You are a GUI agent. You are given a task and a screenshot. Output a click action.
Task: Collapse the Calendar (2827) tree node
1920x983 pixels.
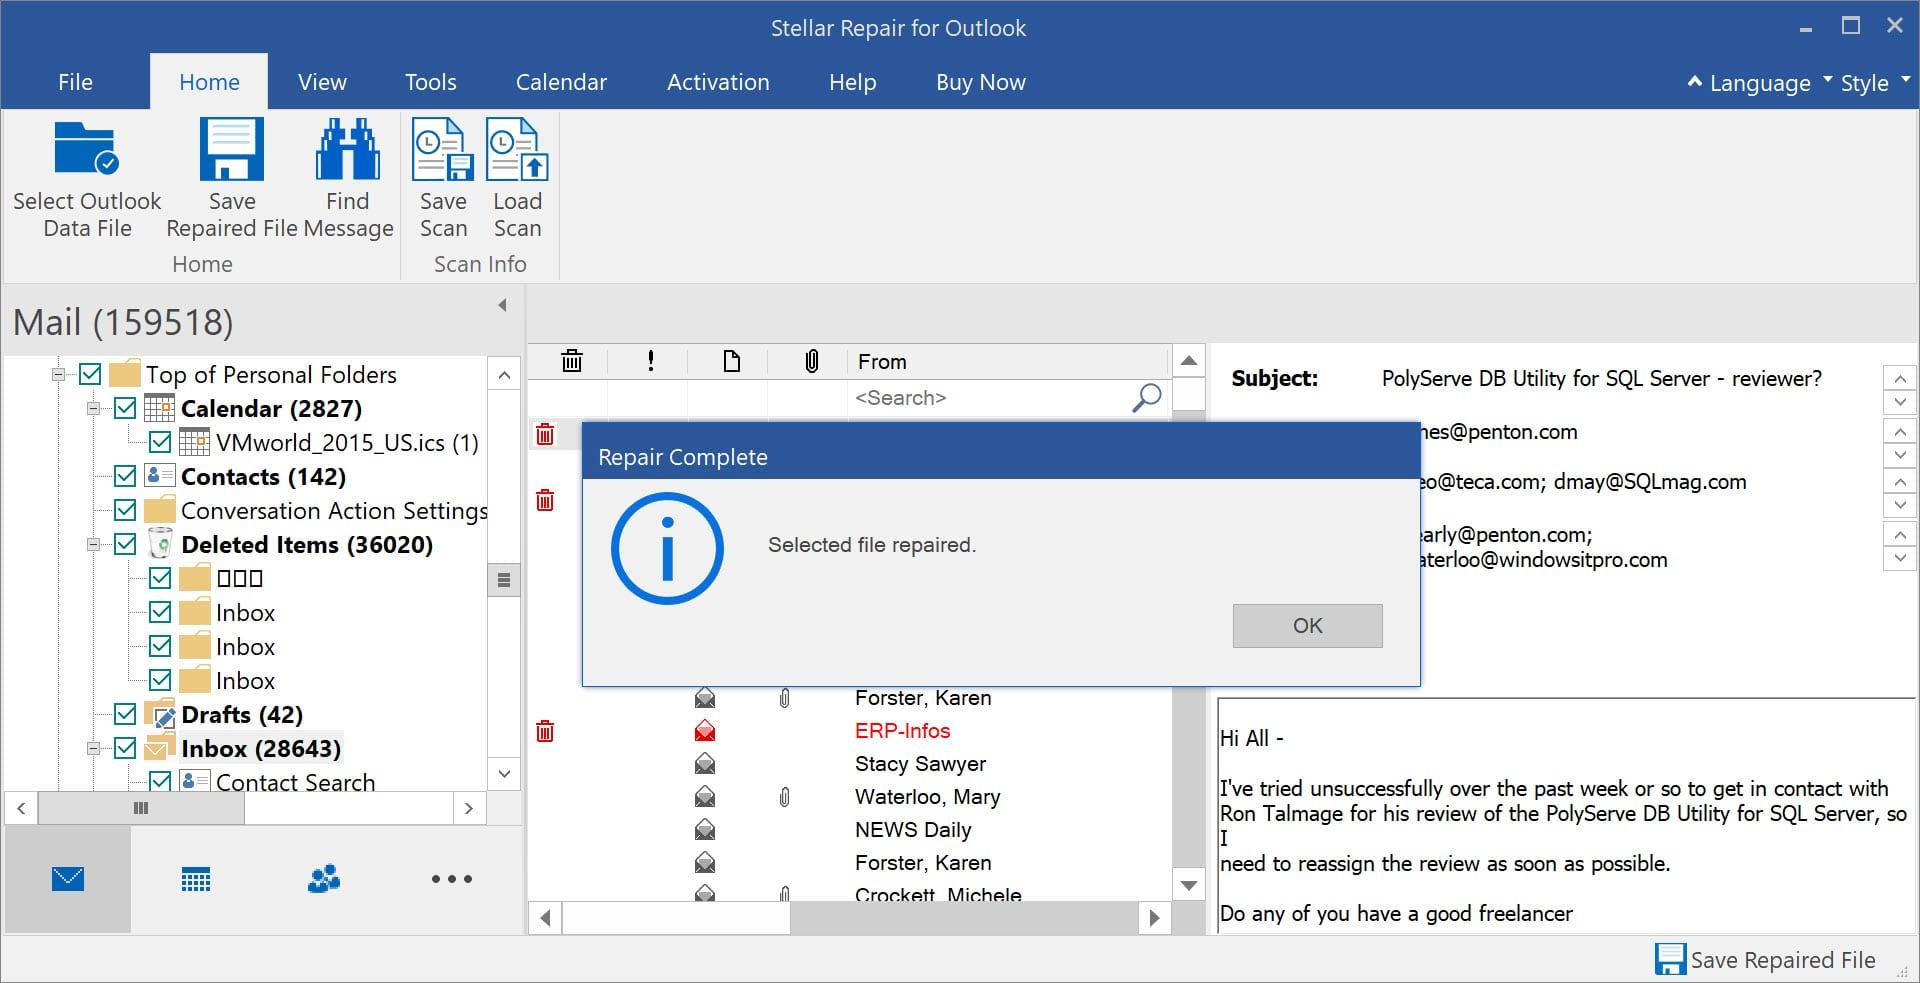93,409
